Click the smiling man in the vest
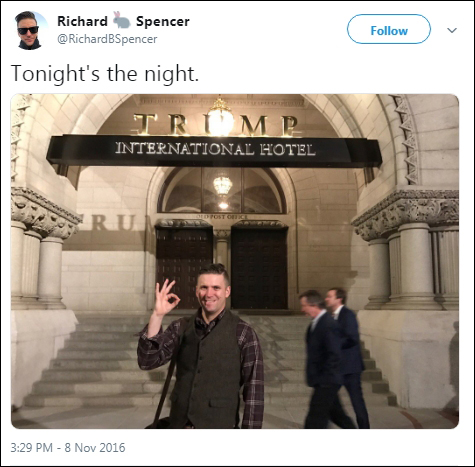 click(203, 347)
